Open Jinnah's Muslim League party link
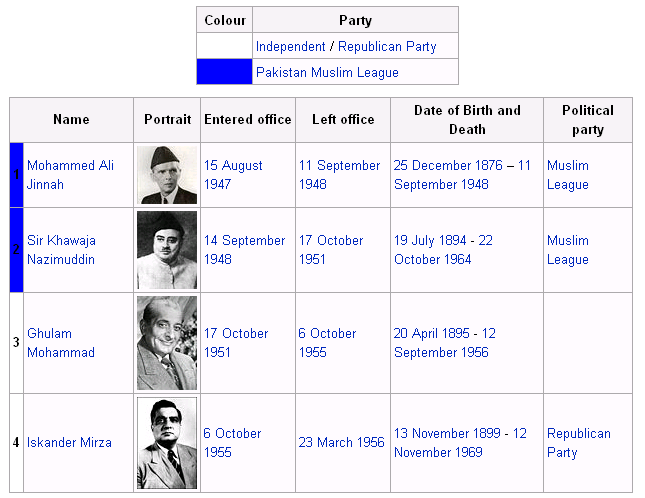This screenshot has width=645, height=498. click(x=568, y=175)
